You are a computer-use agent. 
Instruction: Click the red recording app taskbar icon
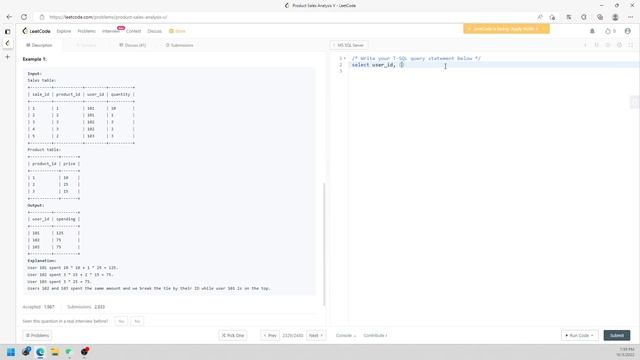(84, 352)
